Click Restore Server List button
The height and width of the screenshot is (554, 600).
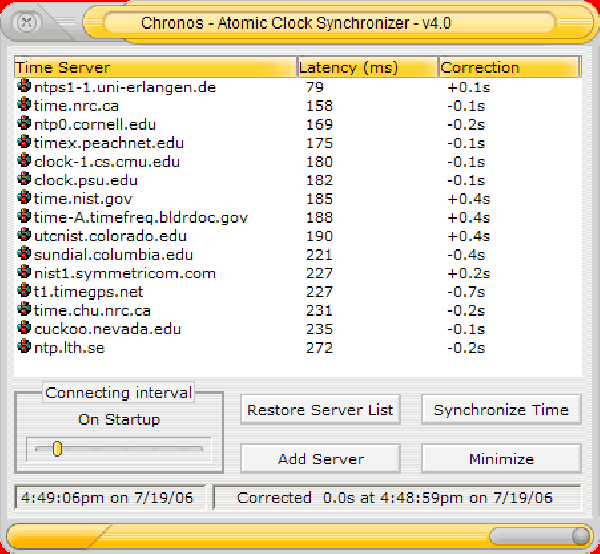[x=320, y=410]
